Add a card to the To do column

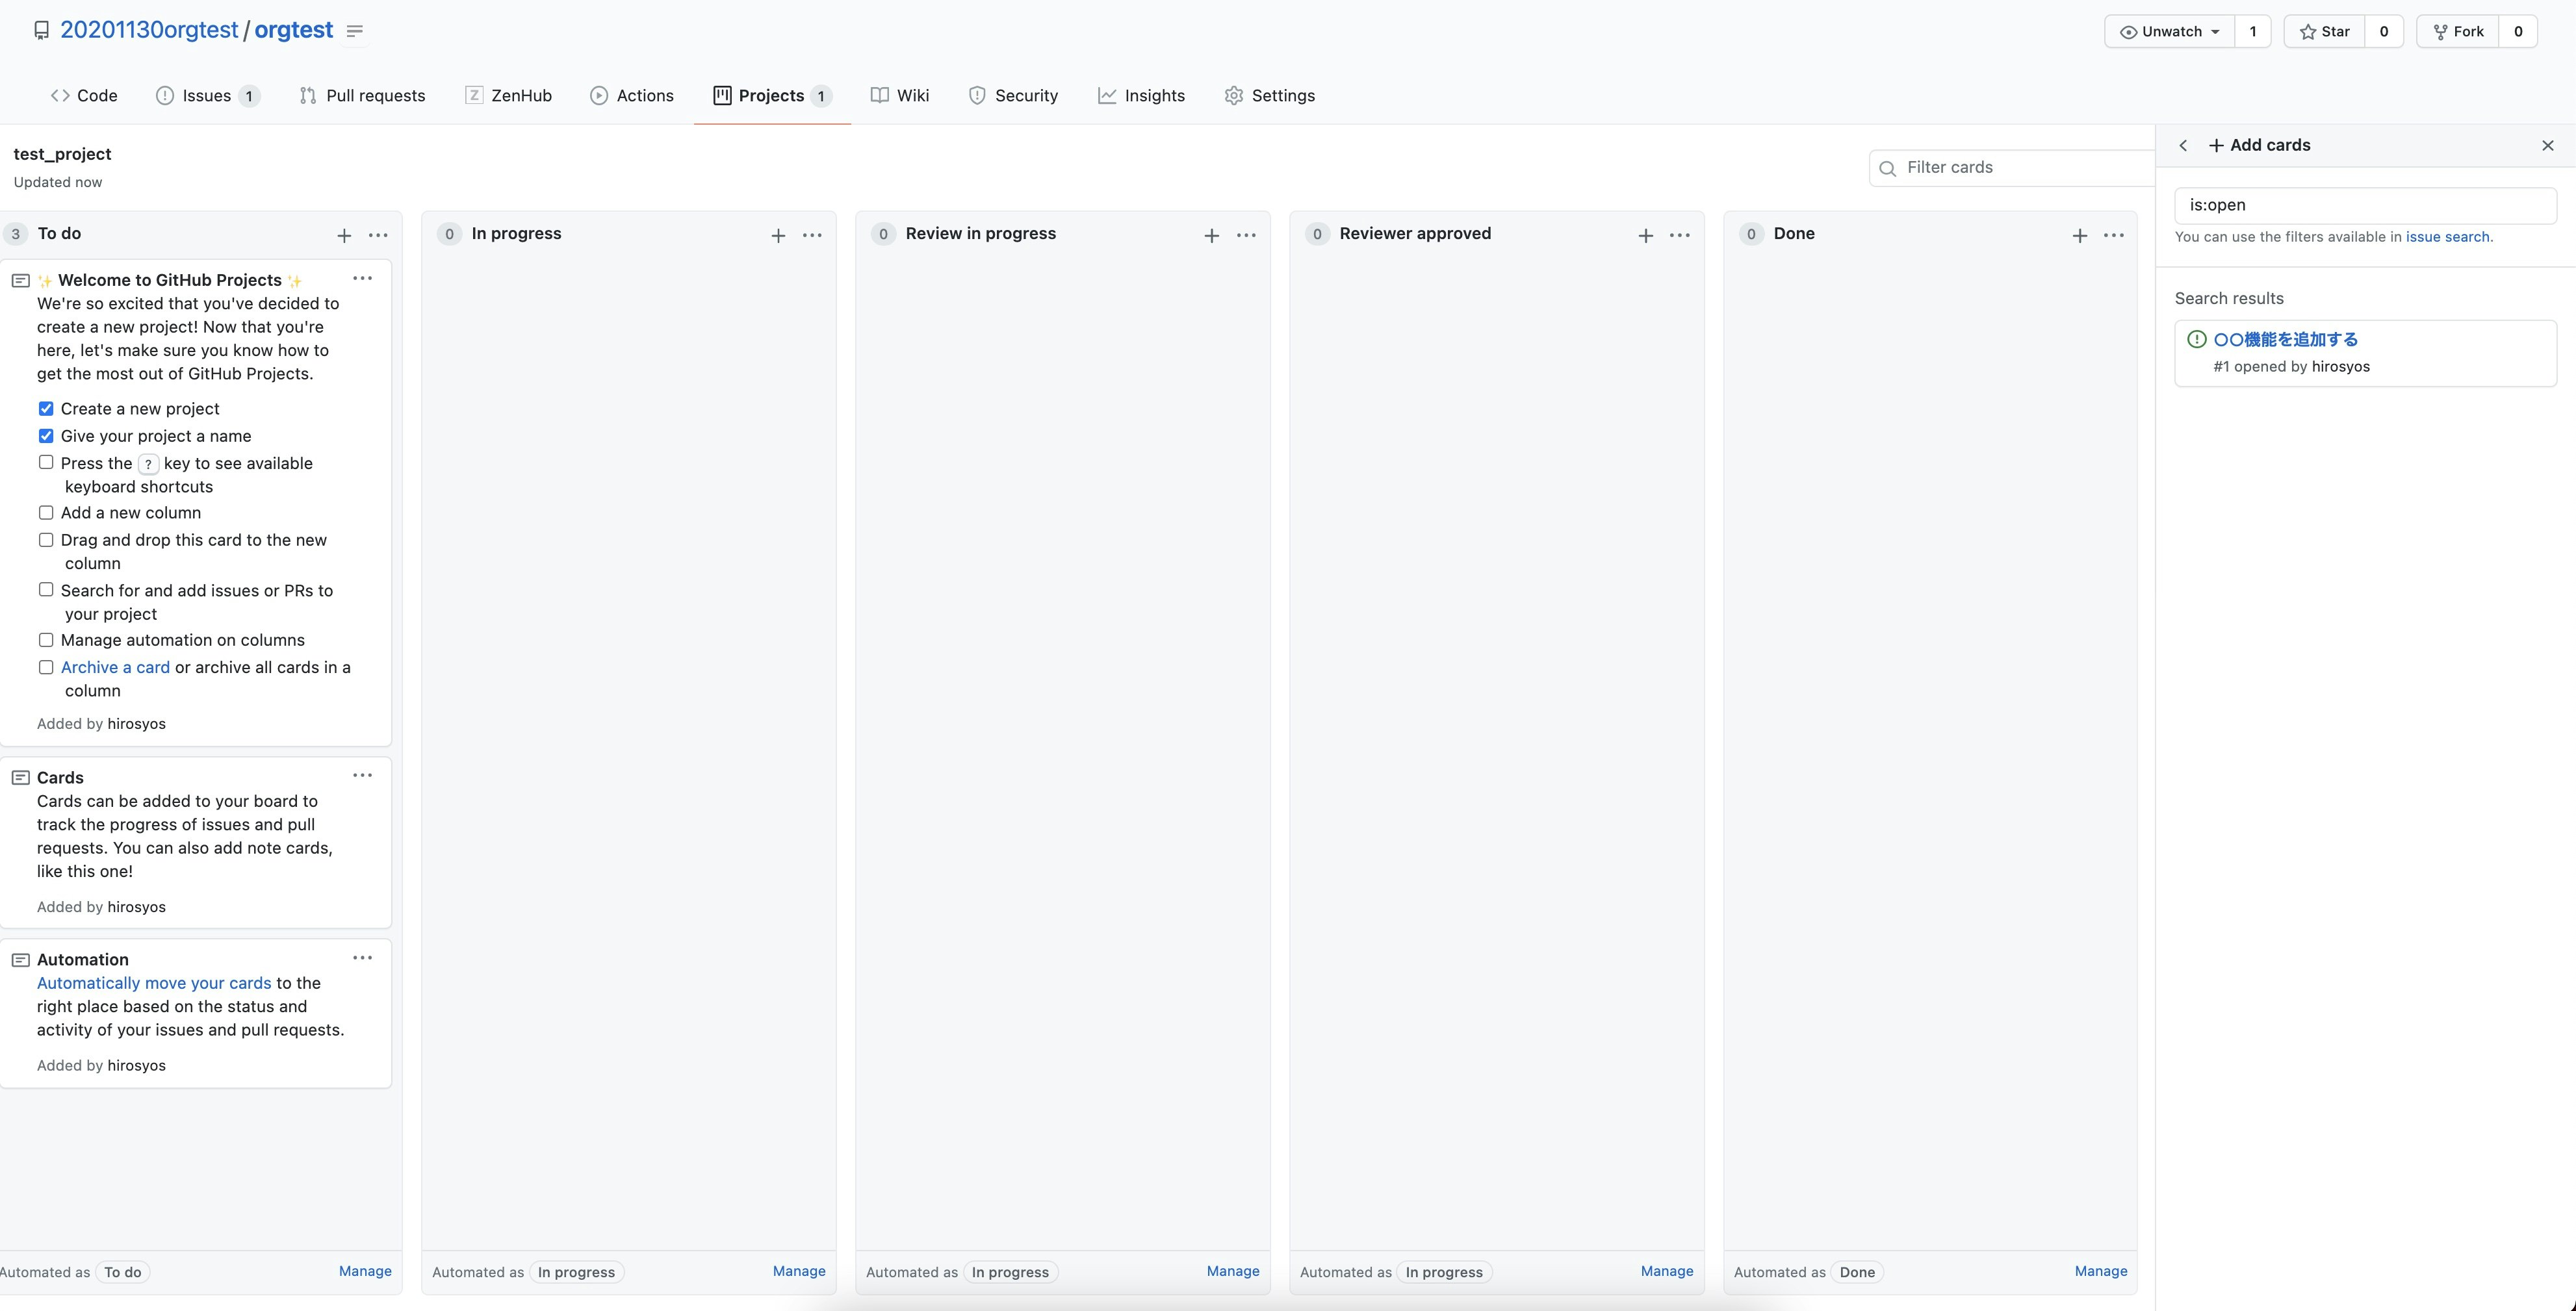click(344, 235)
